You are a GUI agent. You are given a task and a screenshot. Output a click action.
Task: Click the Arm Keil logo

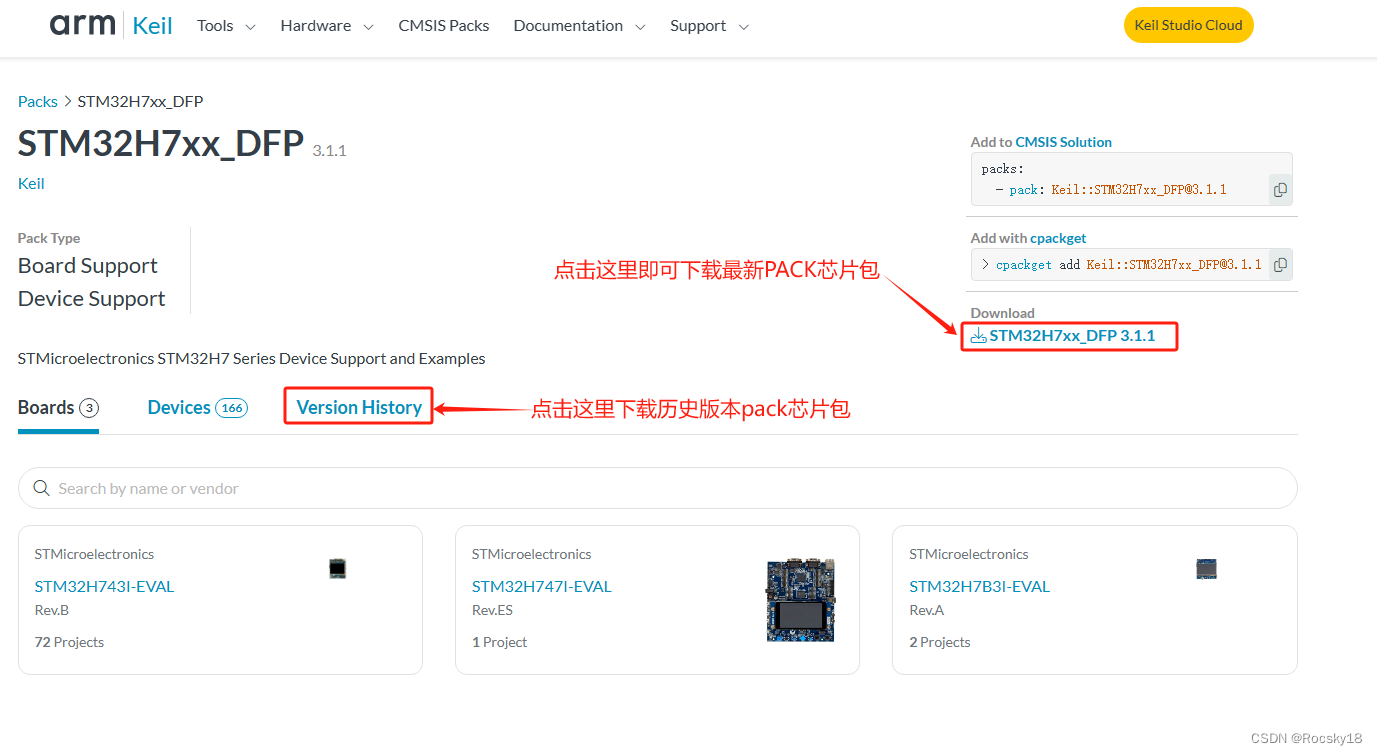(x=111, y=24)
